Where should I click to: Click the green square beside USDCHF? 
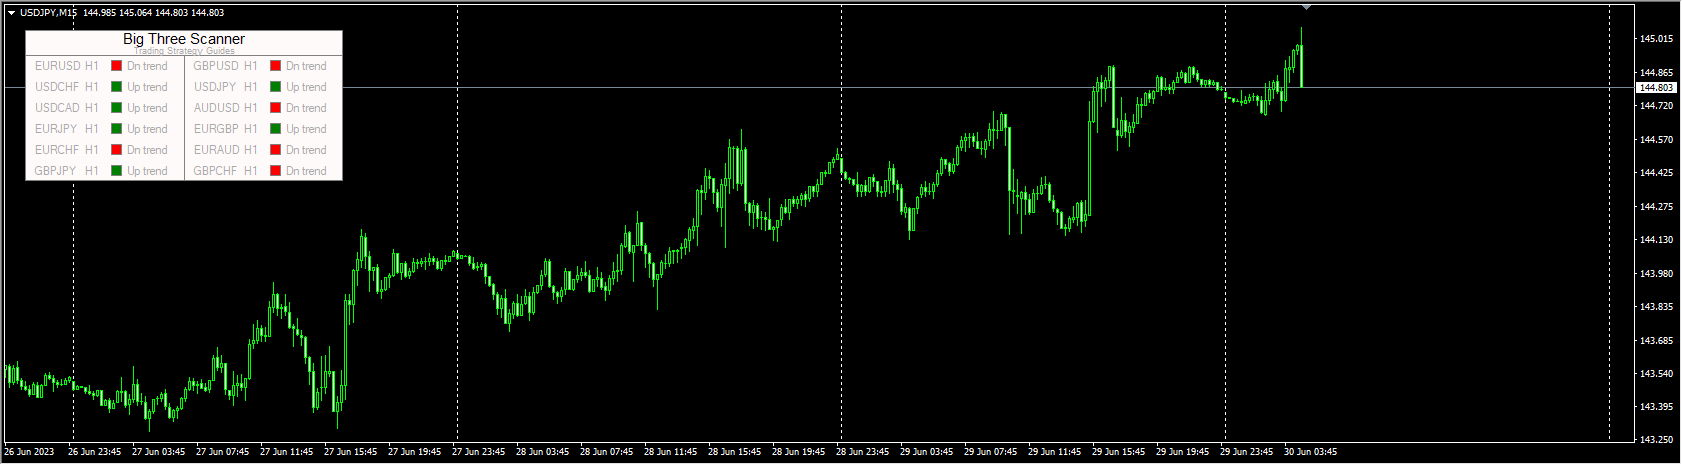click(116, 87)
